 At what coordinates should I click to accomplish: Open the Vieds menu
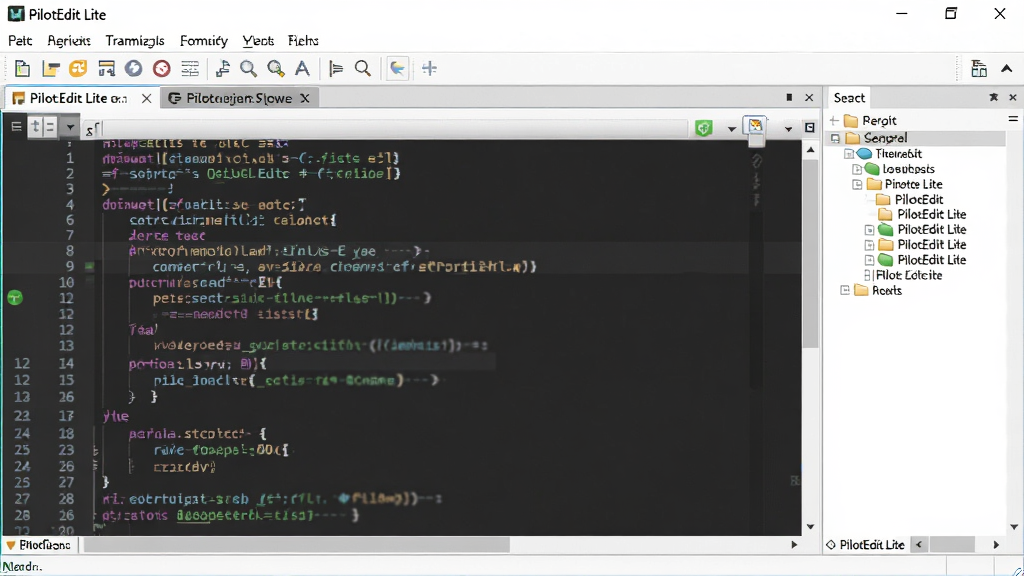tap(258, 40)
